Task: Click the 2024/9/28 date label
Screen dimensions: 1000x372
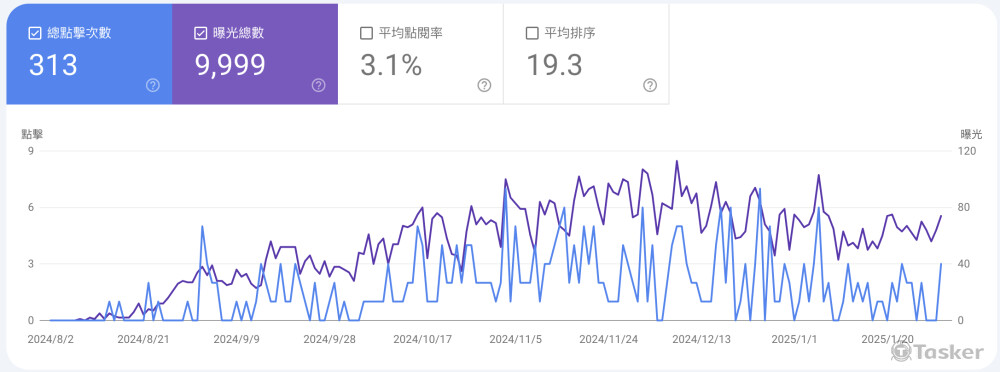Action: click(x=329, y=339)
